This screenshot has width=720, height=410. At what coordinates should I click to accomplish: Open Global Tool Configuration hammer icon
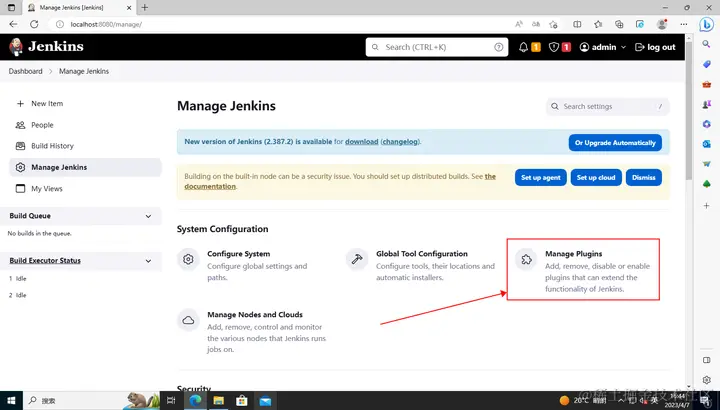click(357, 259)
